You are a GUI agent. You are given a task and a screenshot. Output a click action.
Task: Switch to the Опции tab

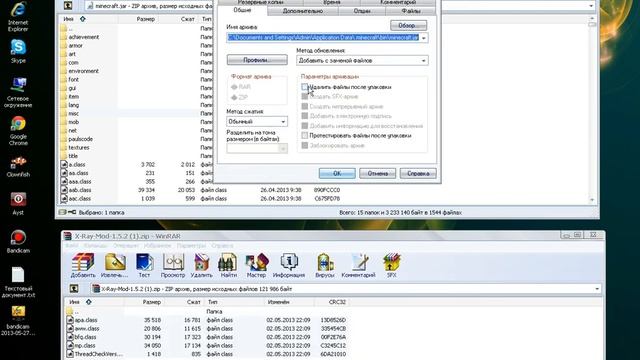[362, 11]
